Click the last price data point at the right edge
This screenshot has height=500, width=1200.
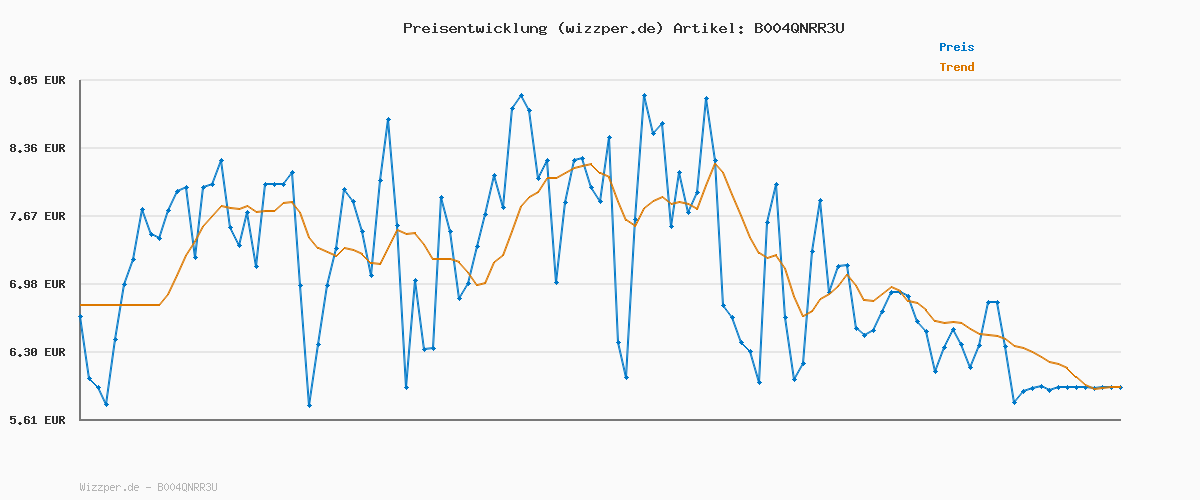point(1120,387)
